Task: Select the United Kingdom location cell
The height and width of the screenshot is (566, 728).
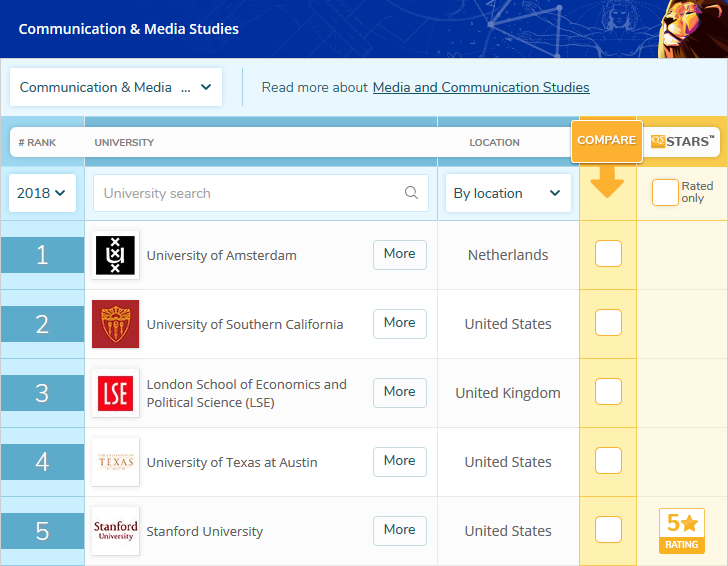Action: (x=508, y=393)
